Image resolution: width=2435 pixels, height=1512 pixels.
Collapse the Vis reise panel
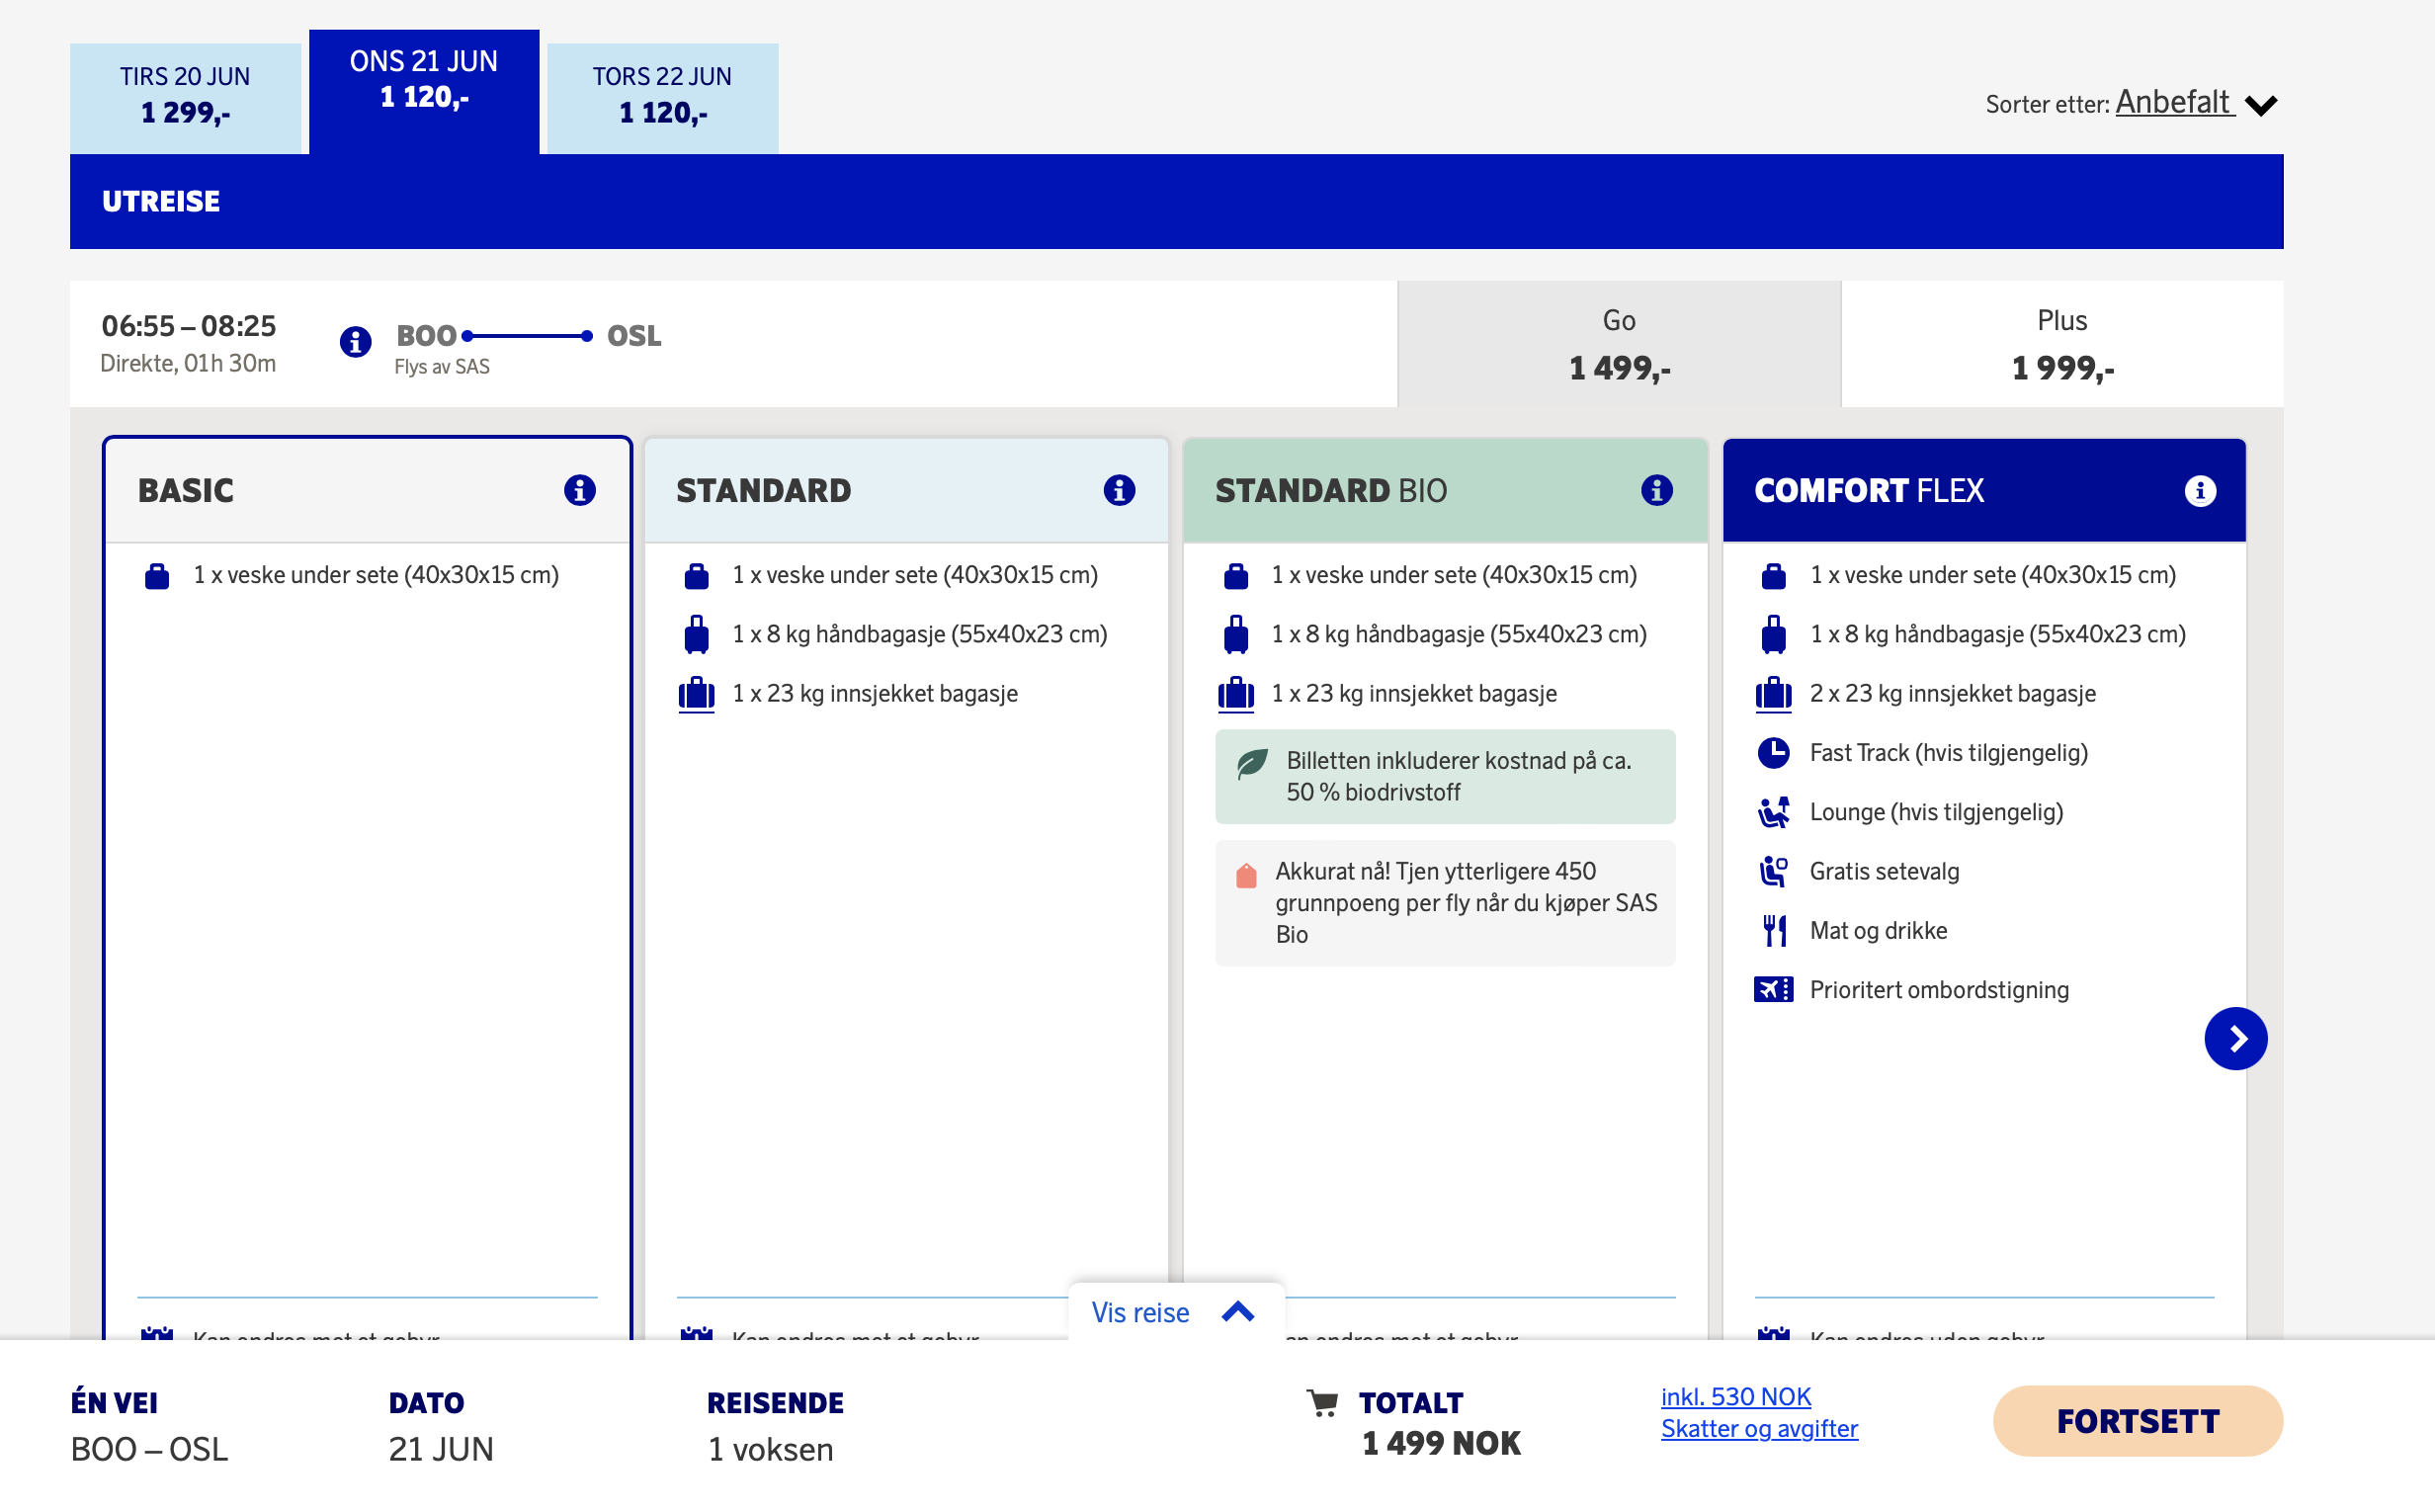click(x=1176, y=1312)
